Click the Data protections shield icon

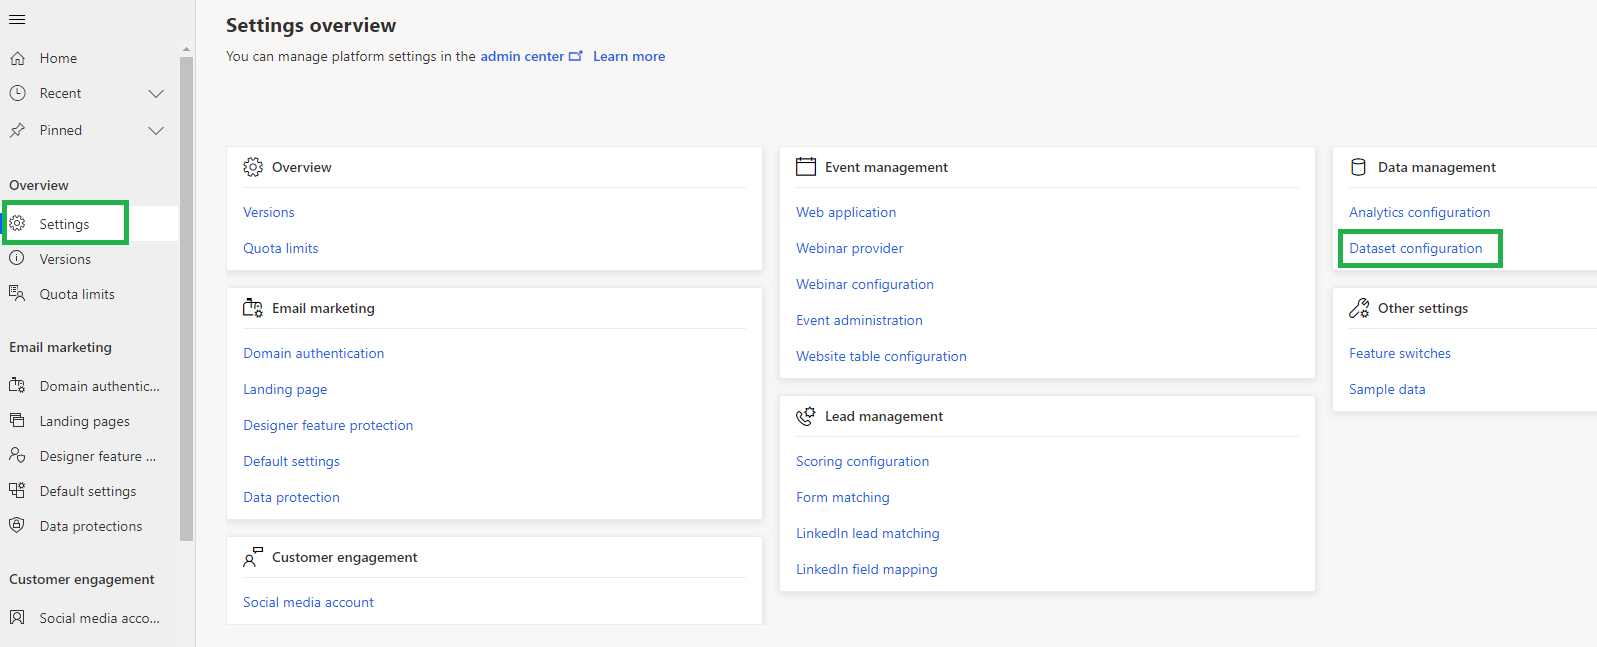point(17,526)
